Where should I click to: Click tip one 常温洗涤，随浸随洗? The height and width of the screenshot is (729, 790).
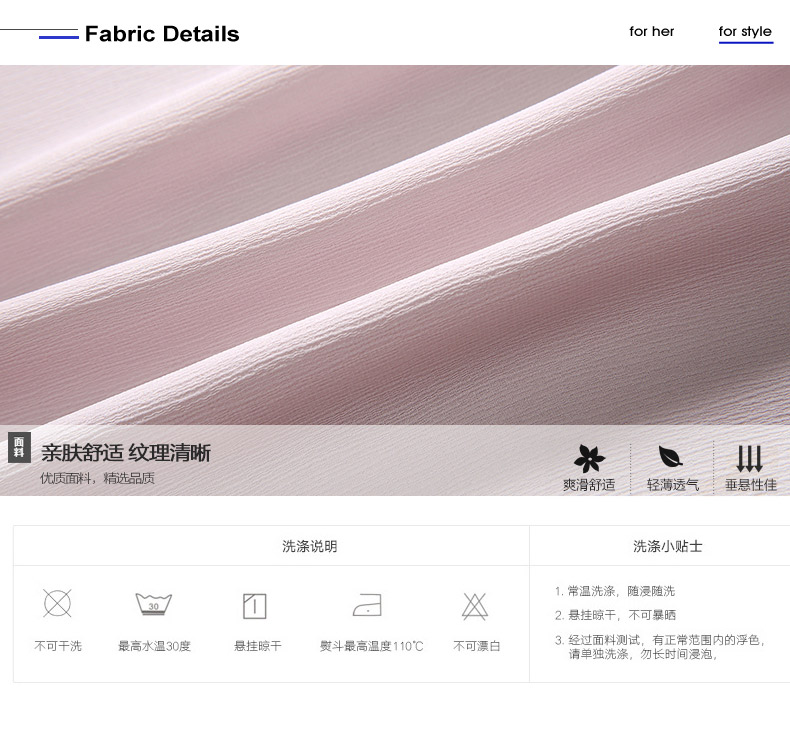(x=620, y=591)
